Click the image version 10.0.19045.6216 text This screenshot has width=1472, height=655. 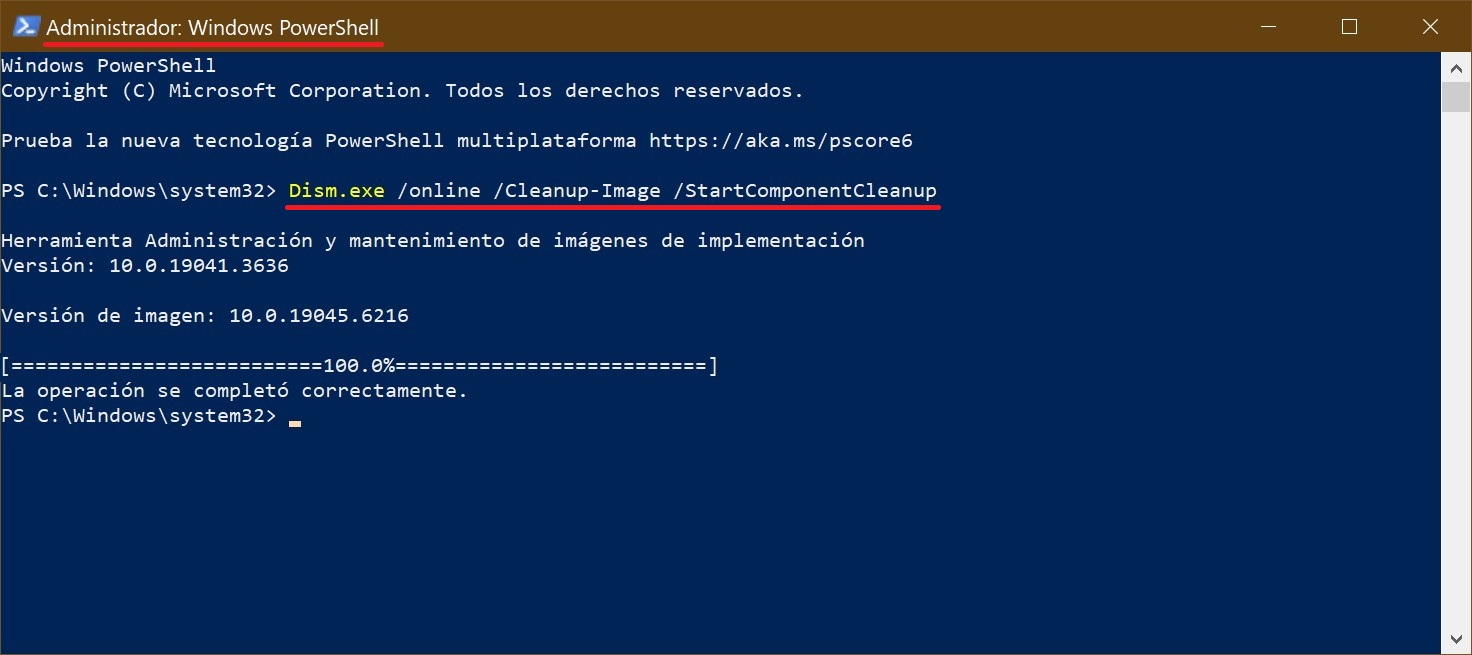318,316
